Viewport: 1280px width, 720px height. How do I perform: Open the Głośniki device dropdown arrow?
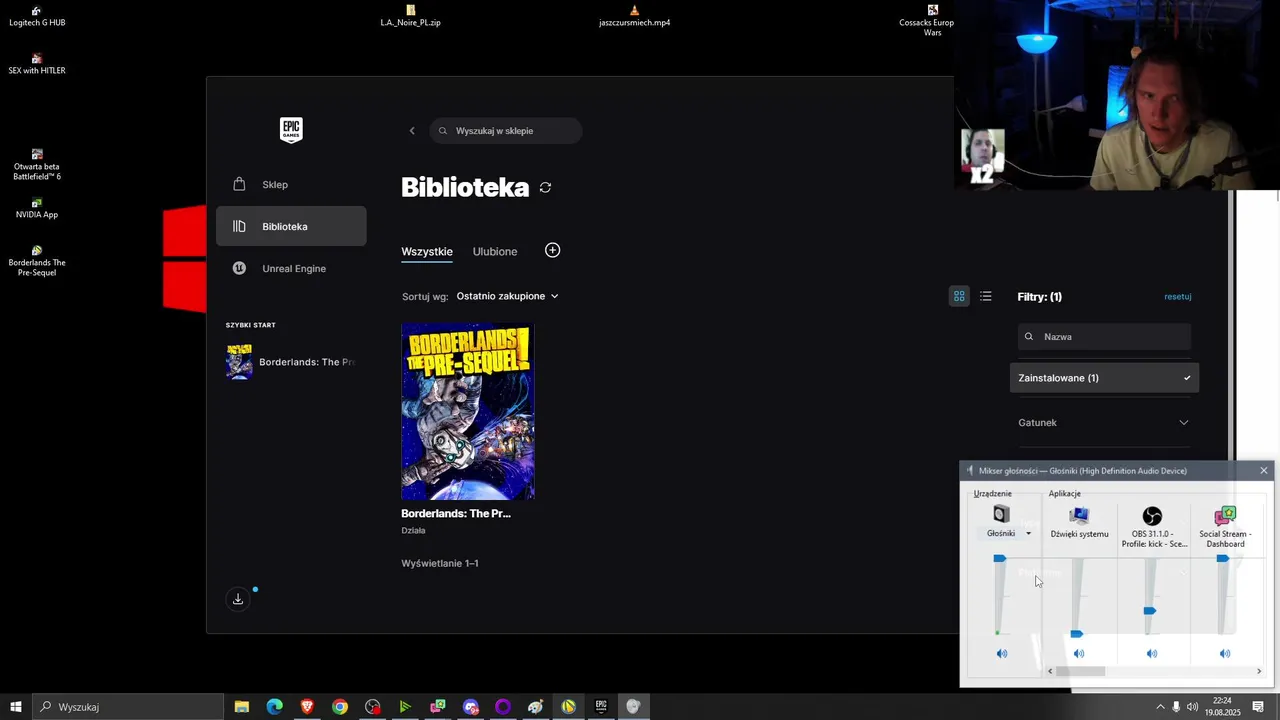pyautogui.click(x=1028, y=534)
